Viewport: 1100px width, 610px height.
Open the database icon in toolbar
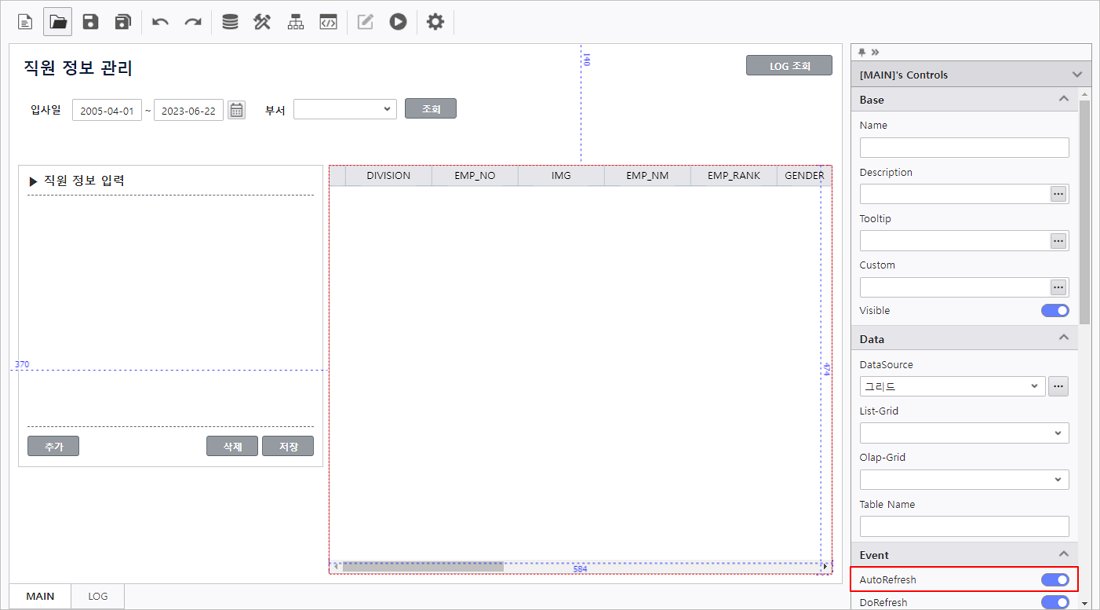tap(230, 22)
